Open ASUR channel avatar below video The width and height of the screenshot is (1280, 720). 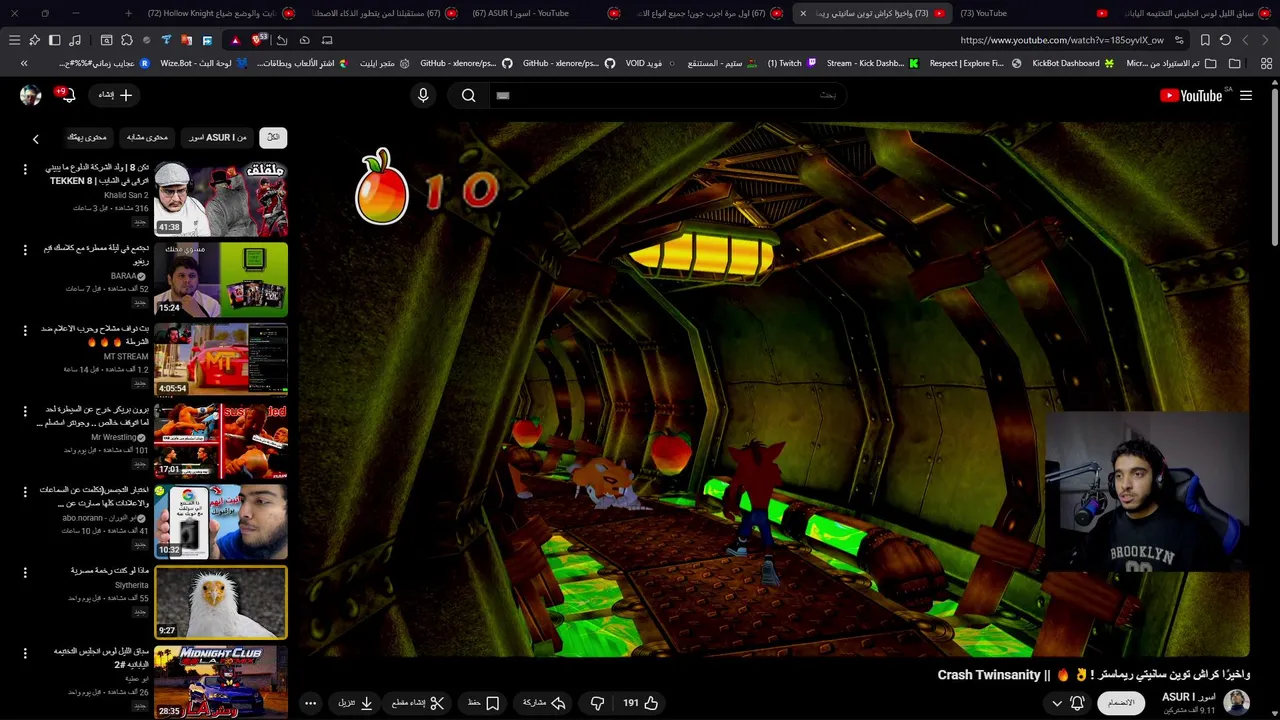tap(1237, 703)
